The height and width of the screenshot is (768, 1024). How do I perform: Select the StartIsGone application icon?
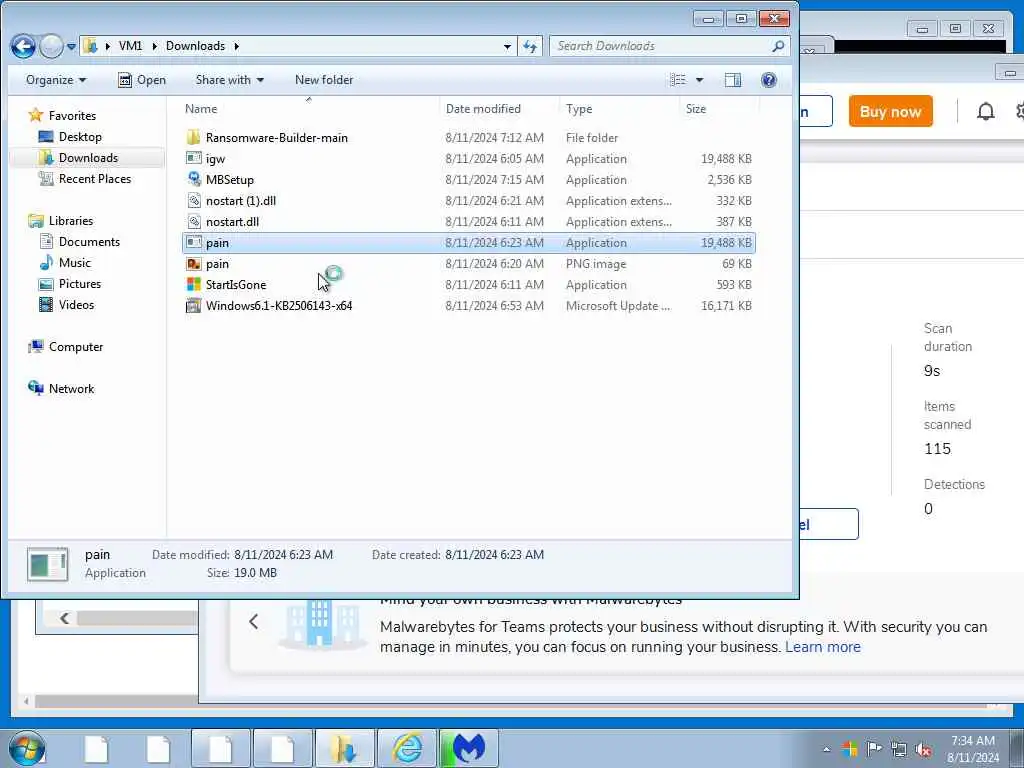[x=193, y=284]
